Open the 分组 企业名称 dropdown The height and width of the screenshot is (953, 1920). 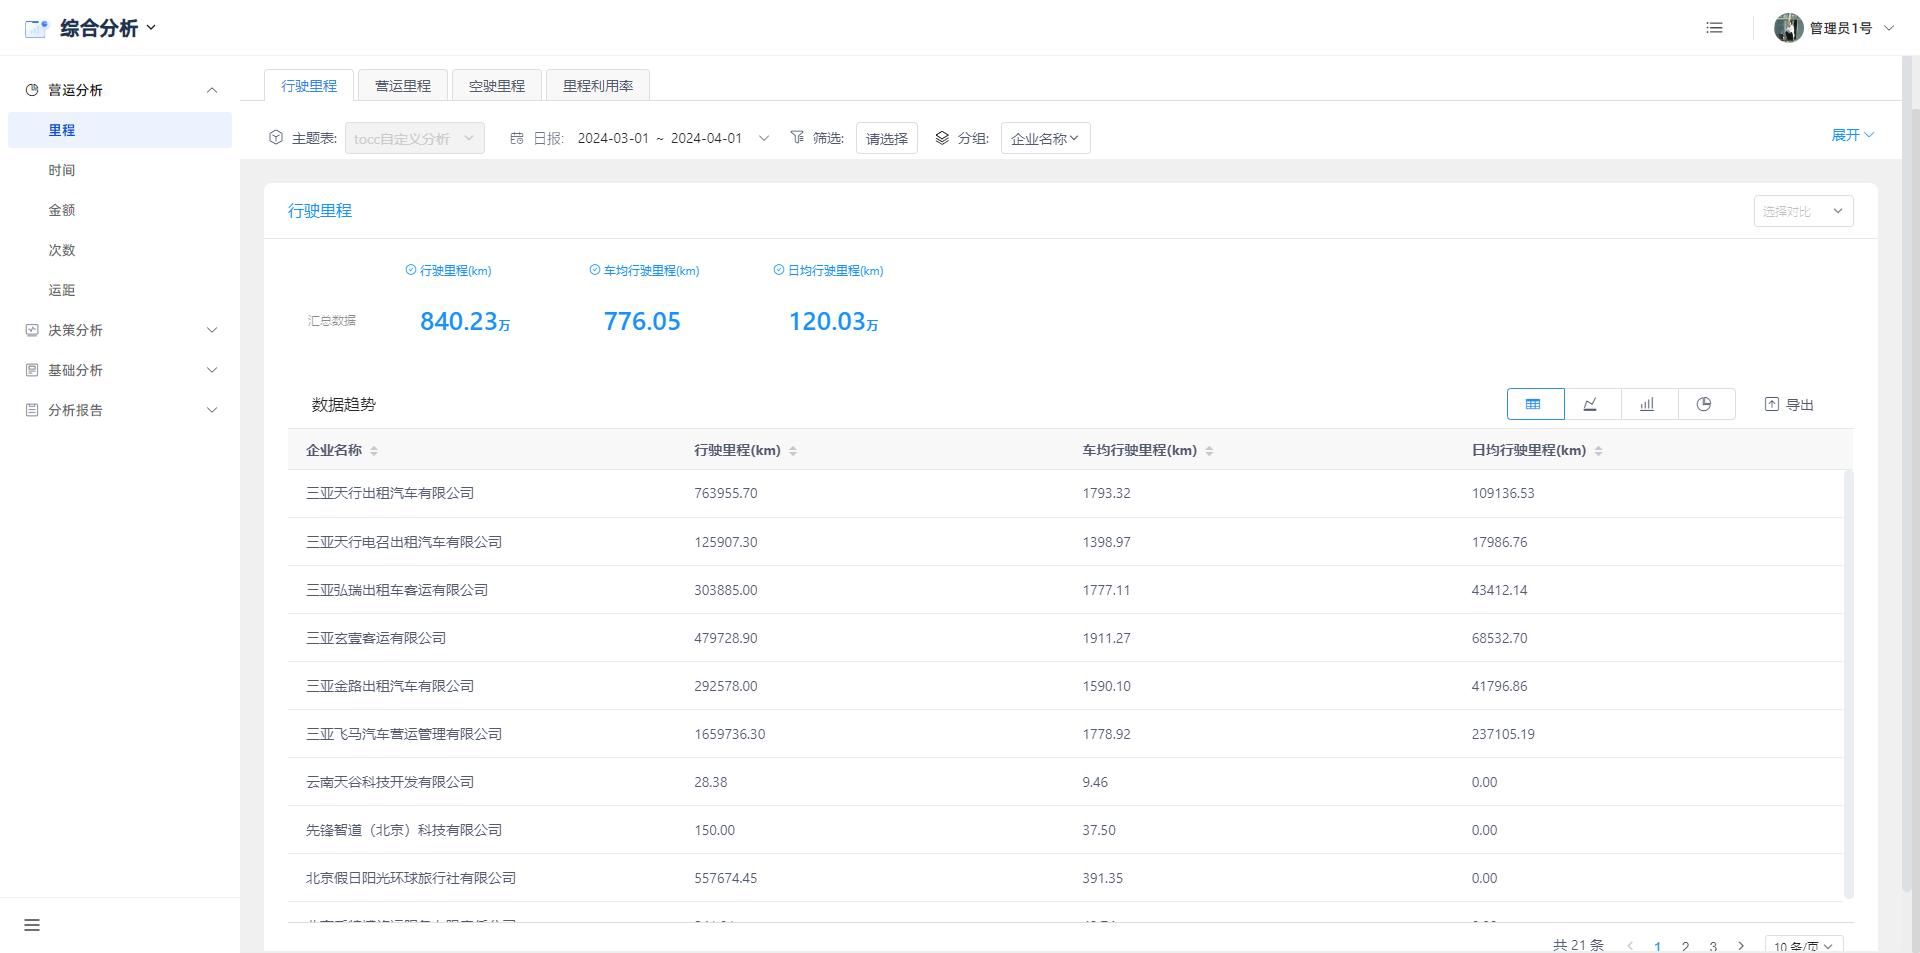[x=1044, y=138]
